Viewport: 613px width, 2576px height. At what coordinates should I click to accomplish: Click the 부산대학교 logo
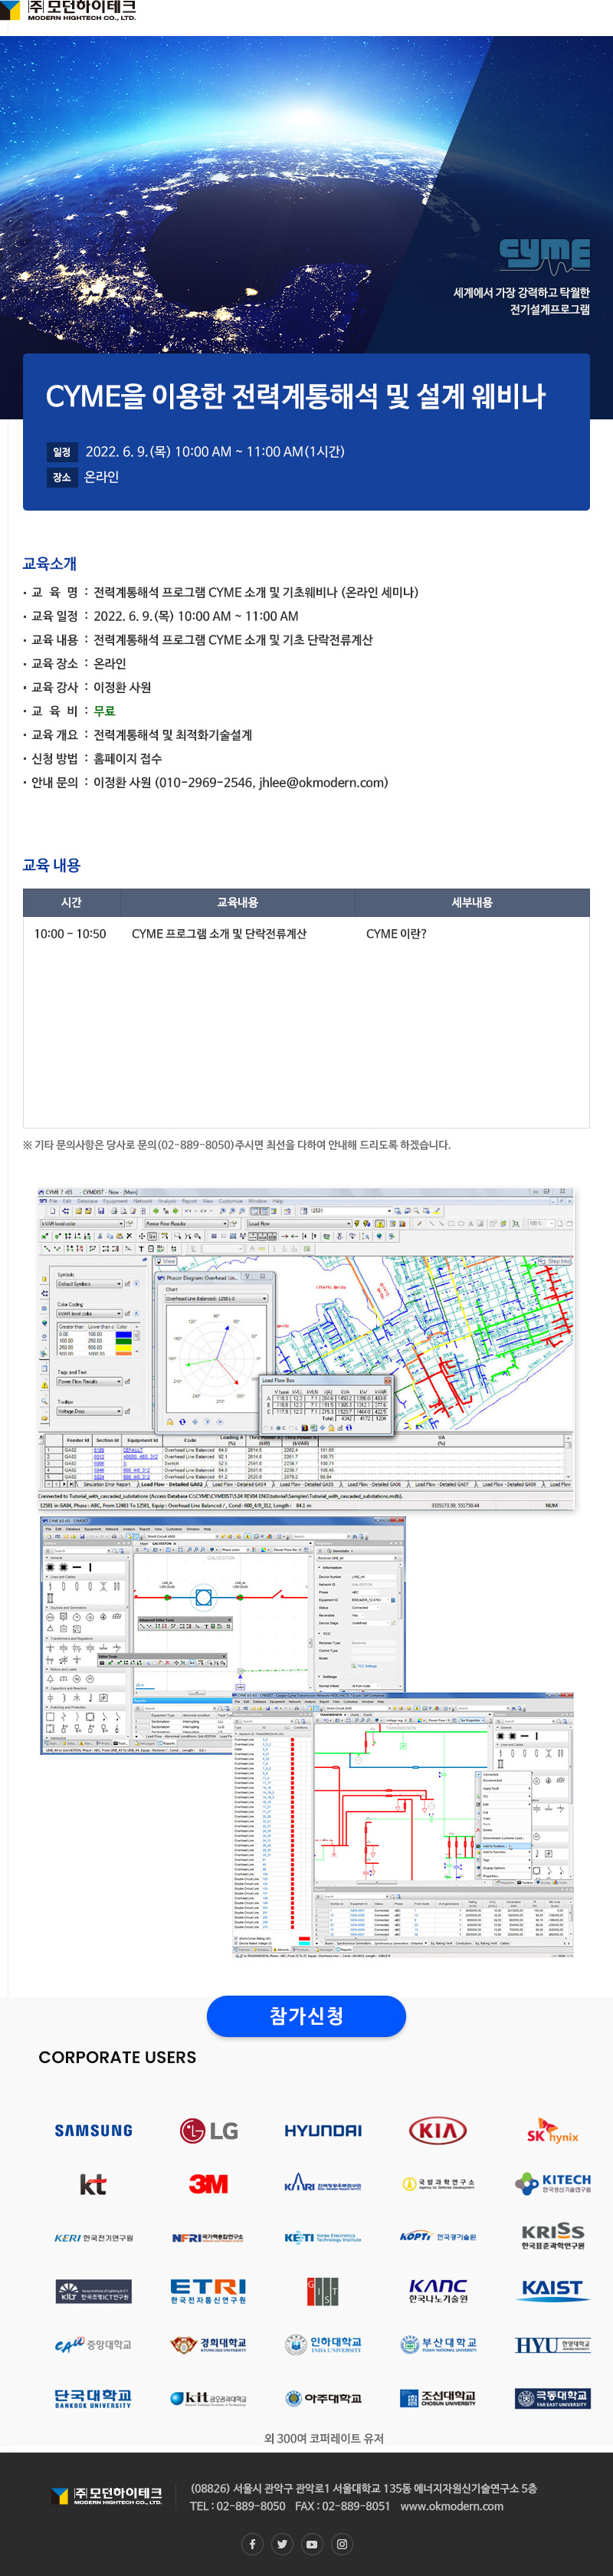(x=438, y=2345)
